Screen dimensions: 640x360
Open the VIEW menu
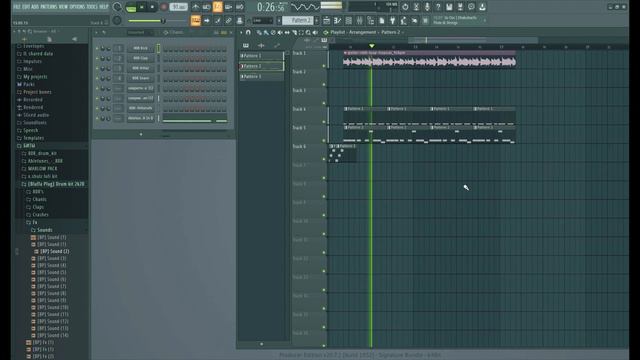click(x=63, y=7)
